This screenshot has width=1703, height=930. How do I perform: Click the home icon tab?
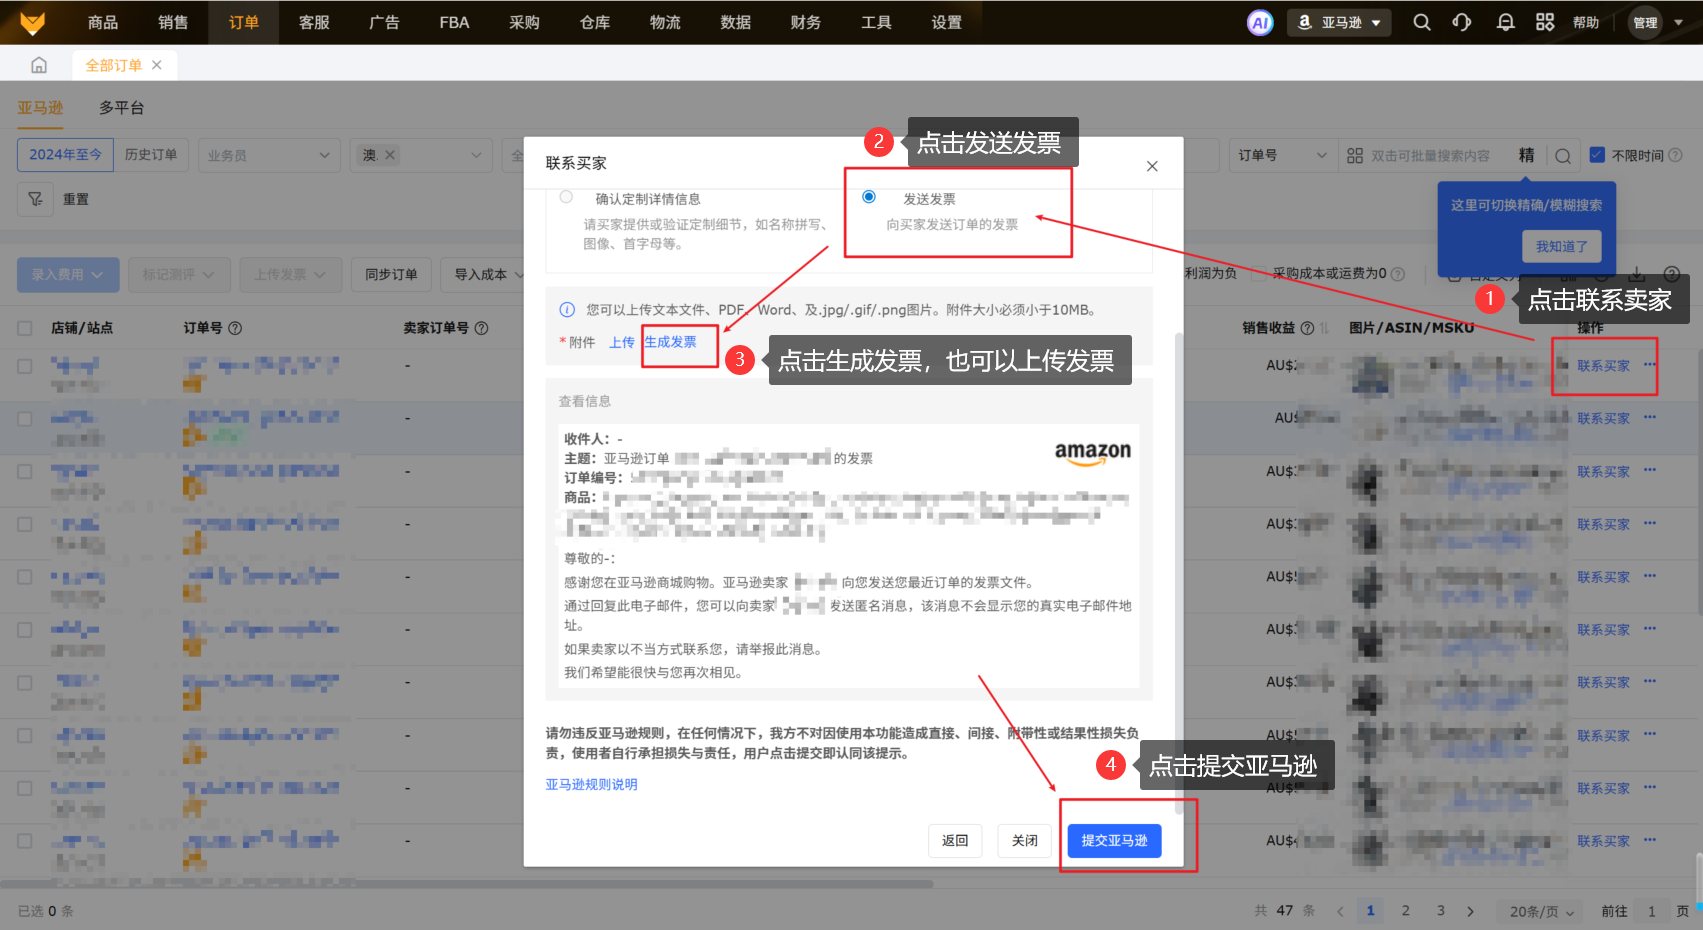coord(39,65)
